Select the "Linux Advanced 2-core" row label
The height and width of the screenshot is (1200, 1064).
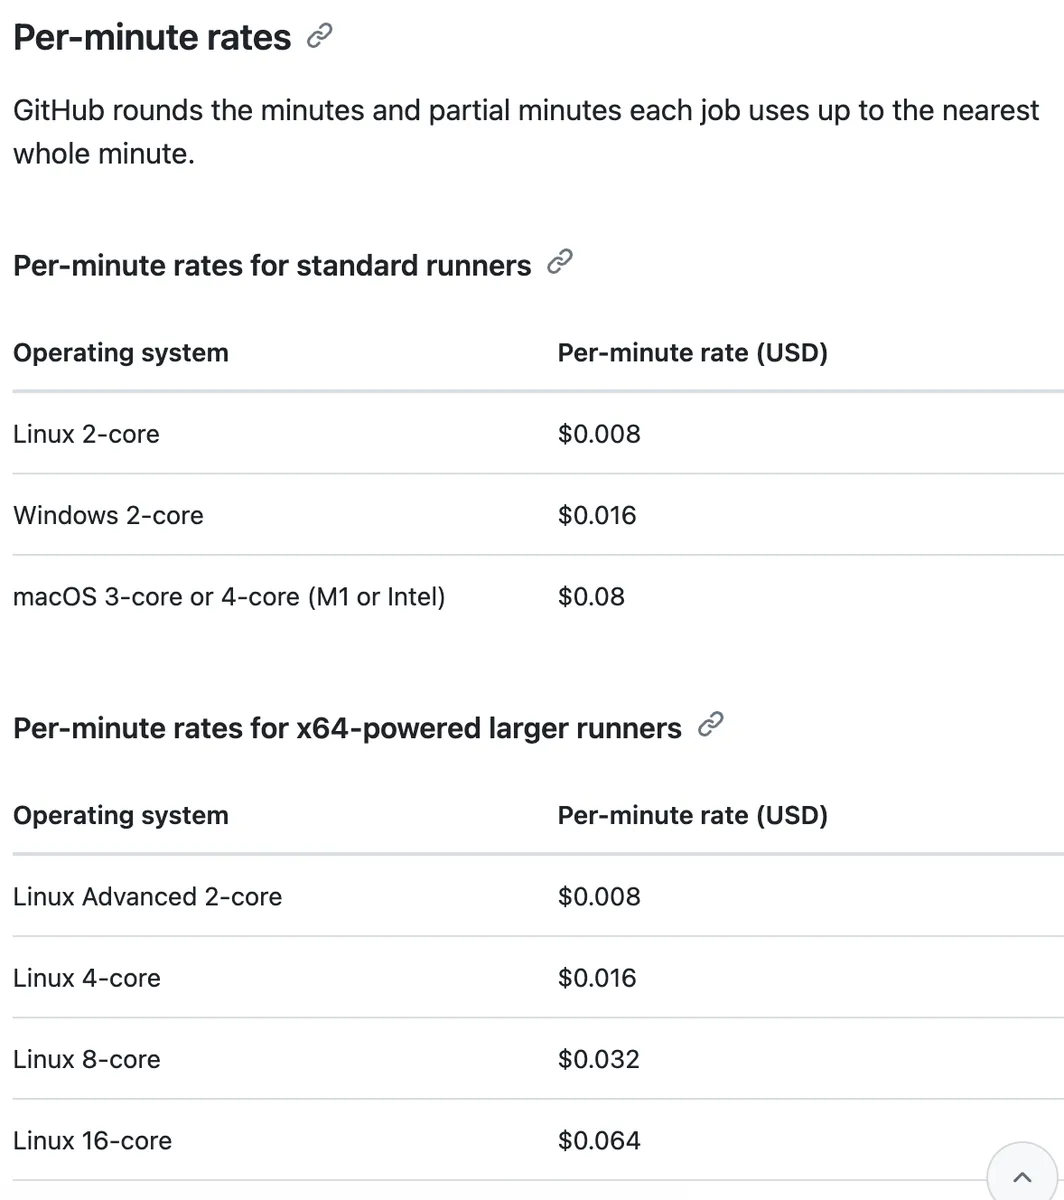[x=147, y=897]
